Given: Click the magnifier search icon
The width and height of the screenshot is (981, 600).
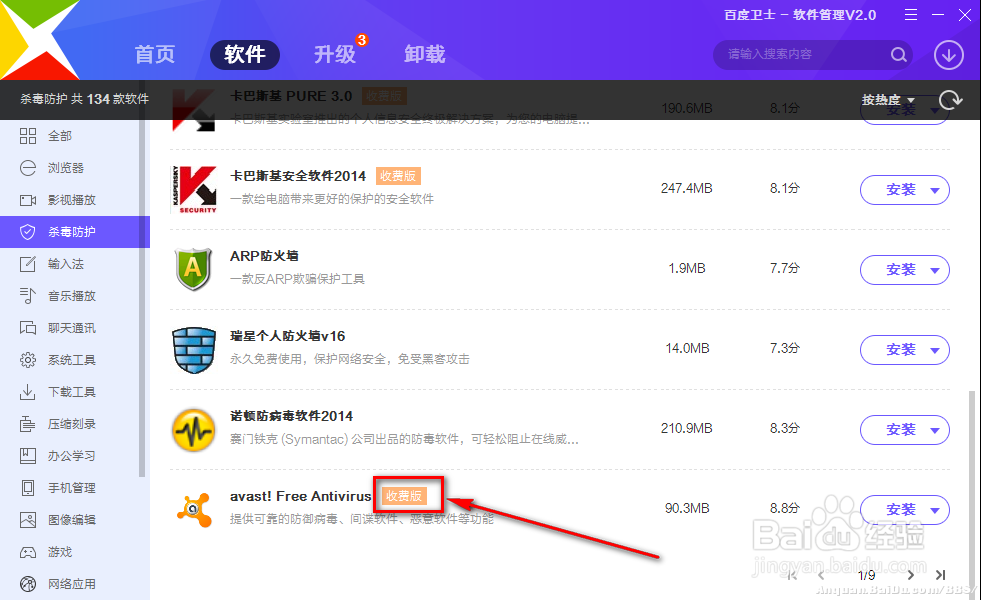Looking at the screenshot, I should click(x=898, y=54).
